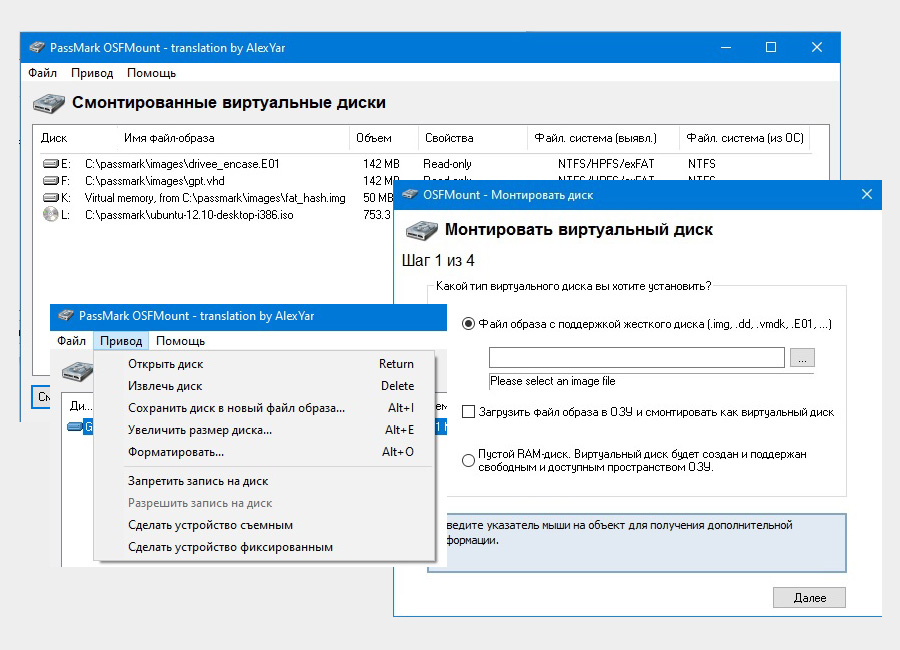Select the empty RAM-диск radio option
Viewport: 900px width, 650px height.
point(468,461)
